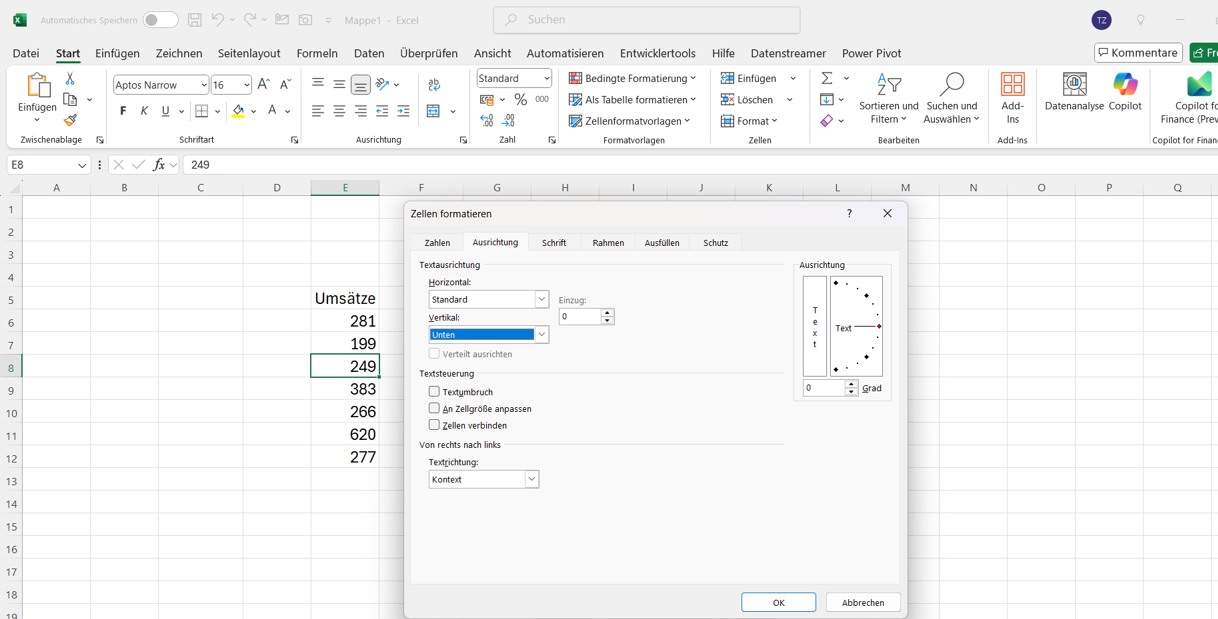Confirm the dialog with OK
The image size is (1218, 619).
[778, 602]
